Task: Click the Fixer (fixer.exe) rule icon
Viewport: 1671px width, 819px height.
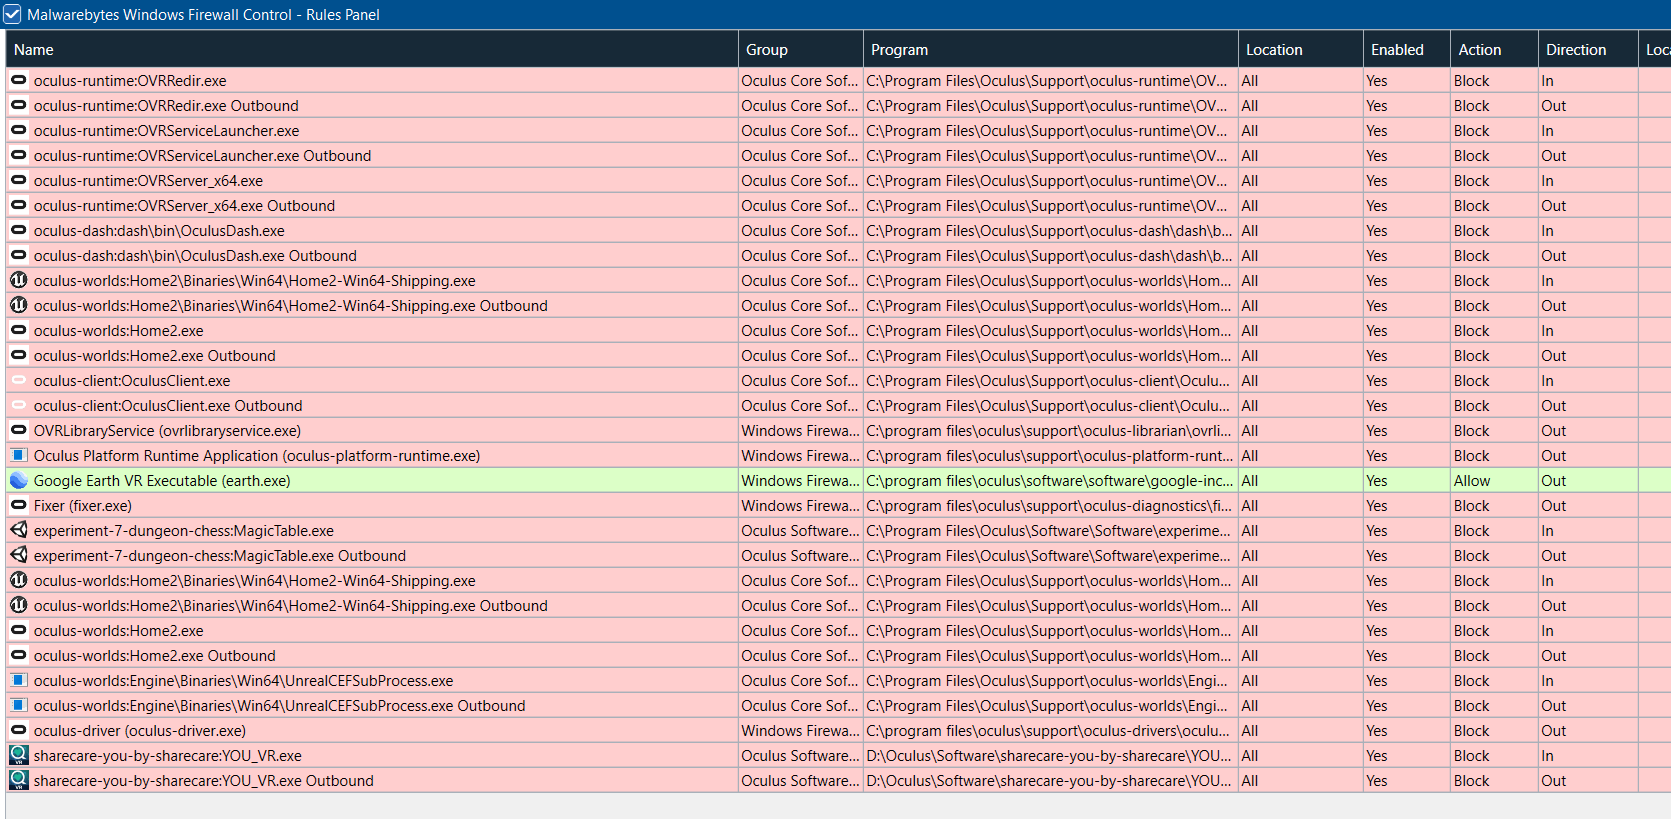Action: tap(18, 505)
